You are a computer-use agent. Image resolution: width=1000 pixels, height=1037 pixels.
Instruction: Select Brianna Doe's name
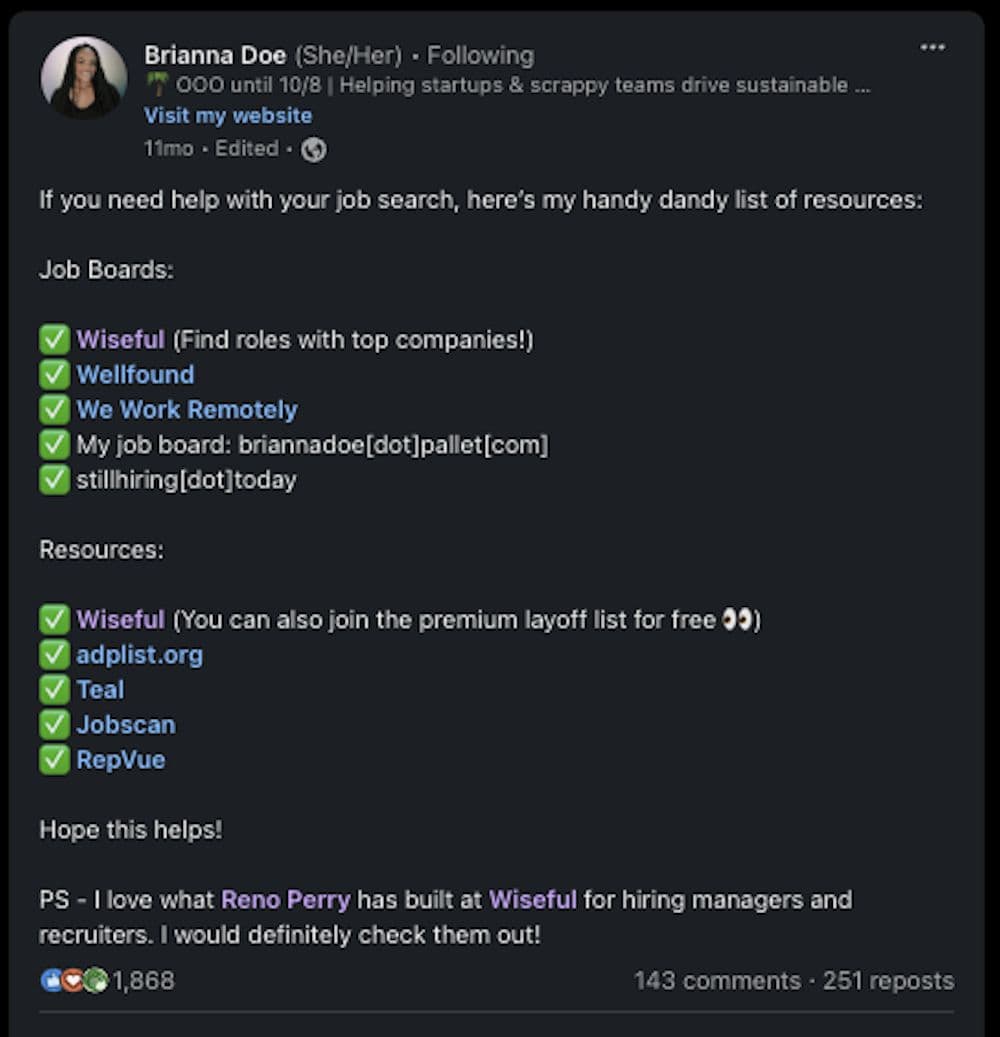(215, 55)
